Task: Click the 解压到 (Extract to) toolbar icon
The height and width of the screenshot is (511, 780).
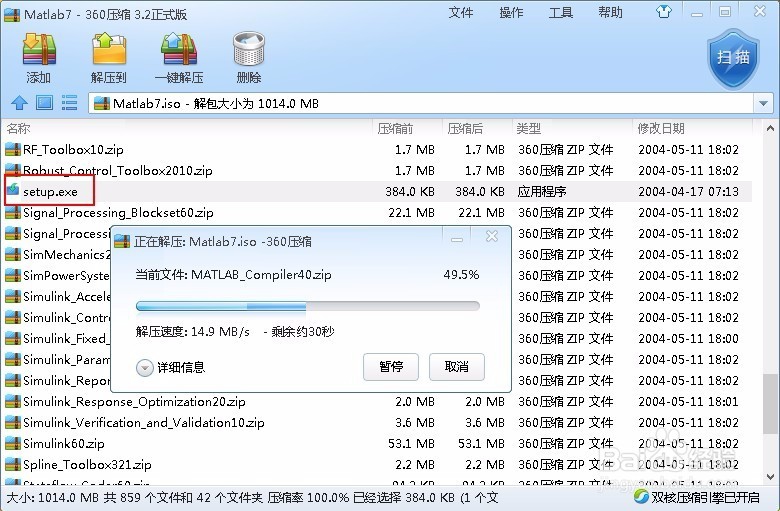Action: pyautogui.click(x=109, y=50)
